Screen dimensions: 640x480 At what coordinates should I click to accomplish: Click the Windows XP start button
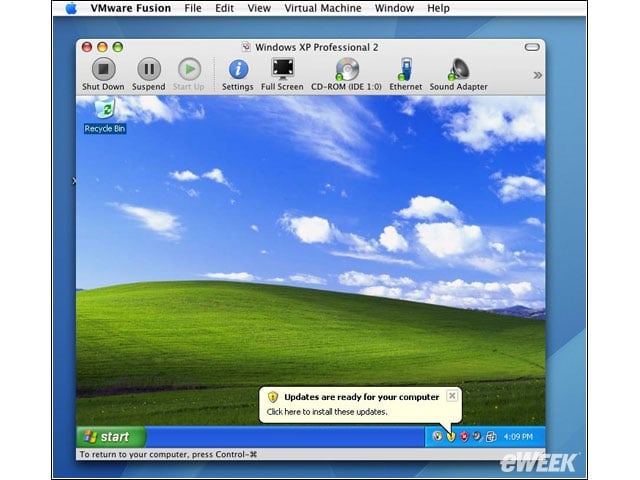111,437
